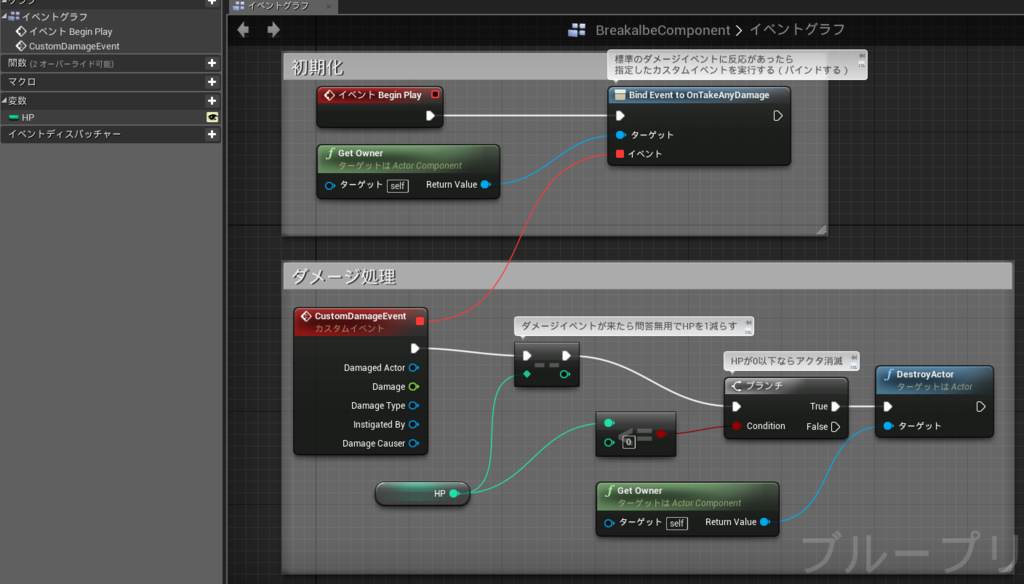1024x584 pixels.
Task: Select the HP variable in the list
Action: pyautogui.click(x=27, y=118)
